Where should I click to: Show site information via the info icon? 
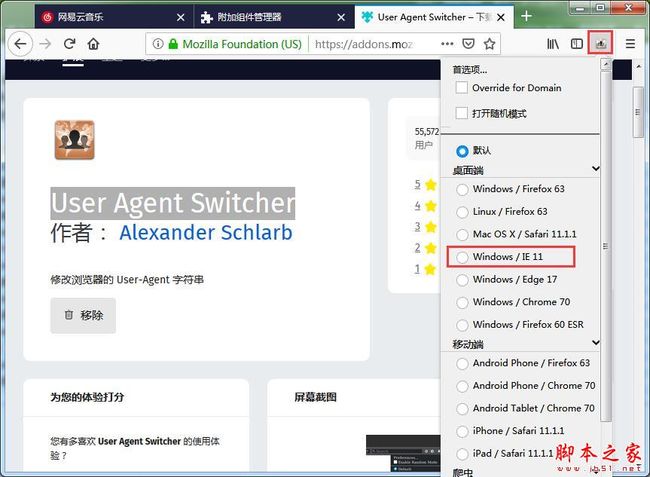click(x=158, y=44)
